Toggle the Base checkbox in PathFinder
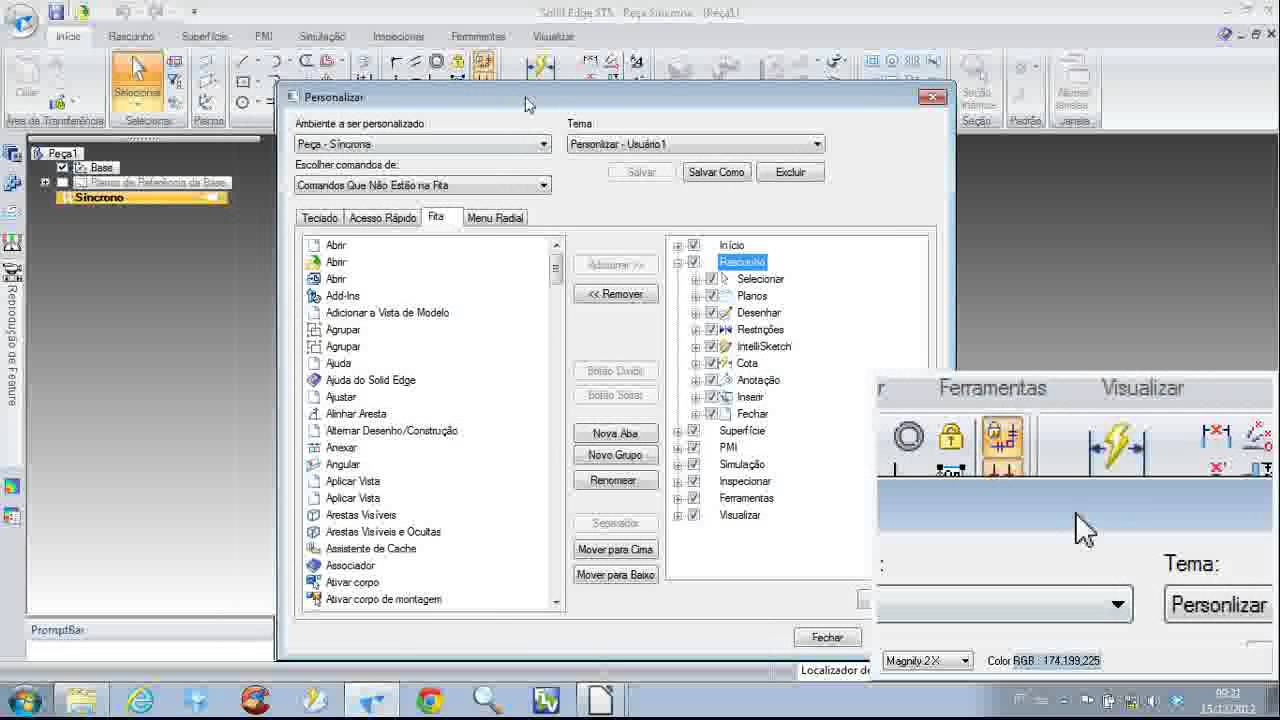Screen dimensions: 1280x720 point(63,168)
